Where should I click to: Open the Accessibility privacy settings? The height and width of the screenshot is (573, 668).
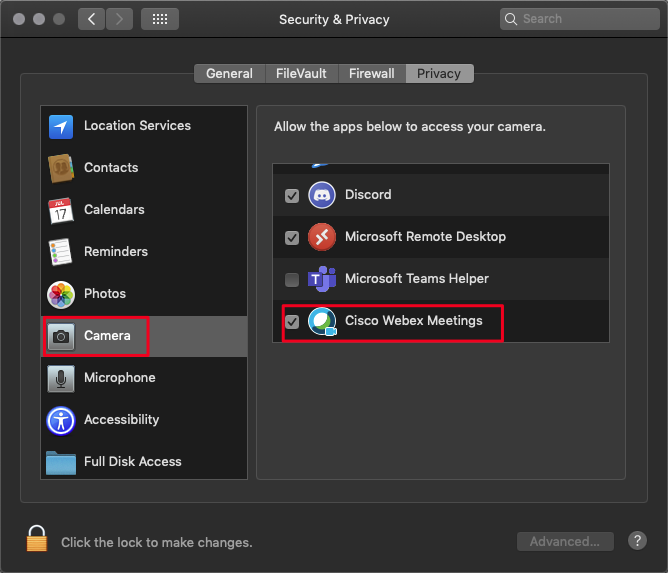121,420
